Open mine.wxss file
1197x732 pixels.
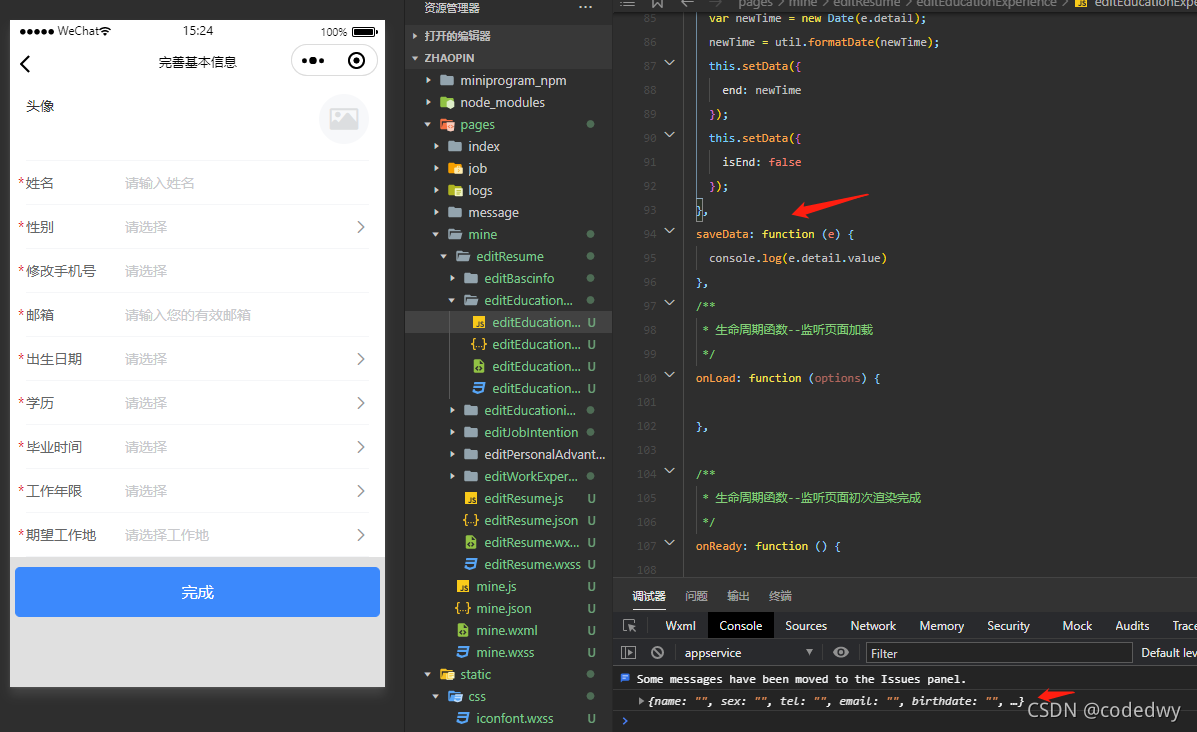(508, 653)
